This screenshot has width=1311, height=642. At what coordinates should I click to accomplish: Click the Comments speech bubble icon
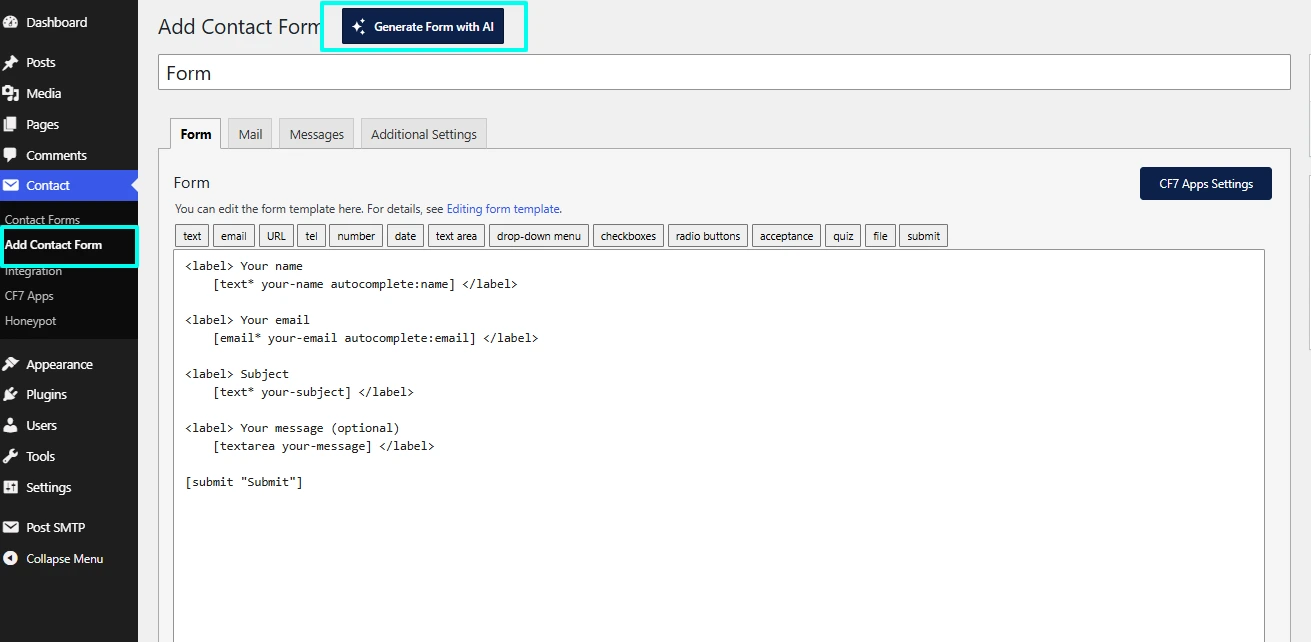(11, 155)
